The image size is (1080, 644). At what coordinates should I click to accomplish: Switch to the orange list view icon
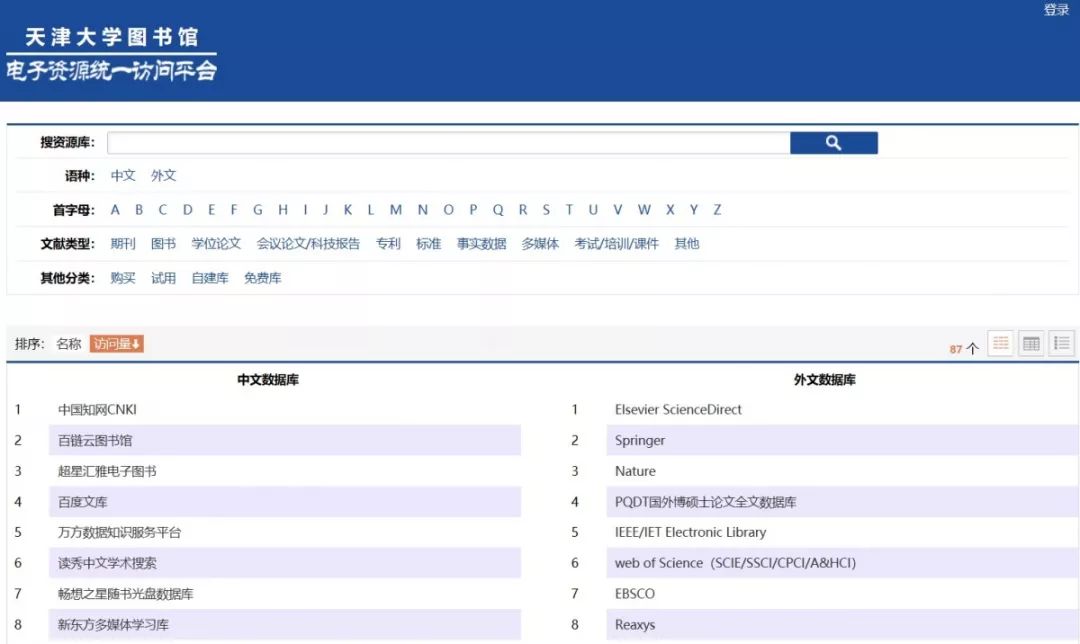point(1001,343)
